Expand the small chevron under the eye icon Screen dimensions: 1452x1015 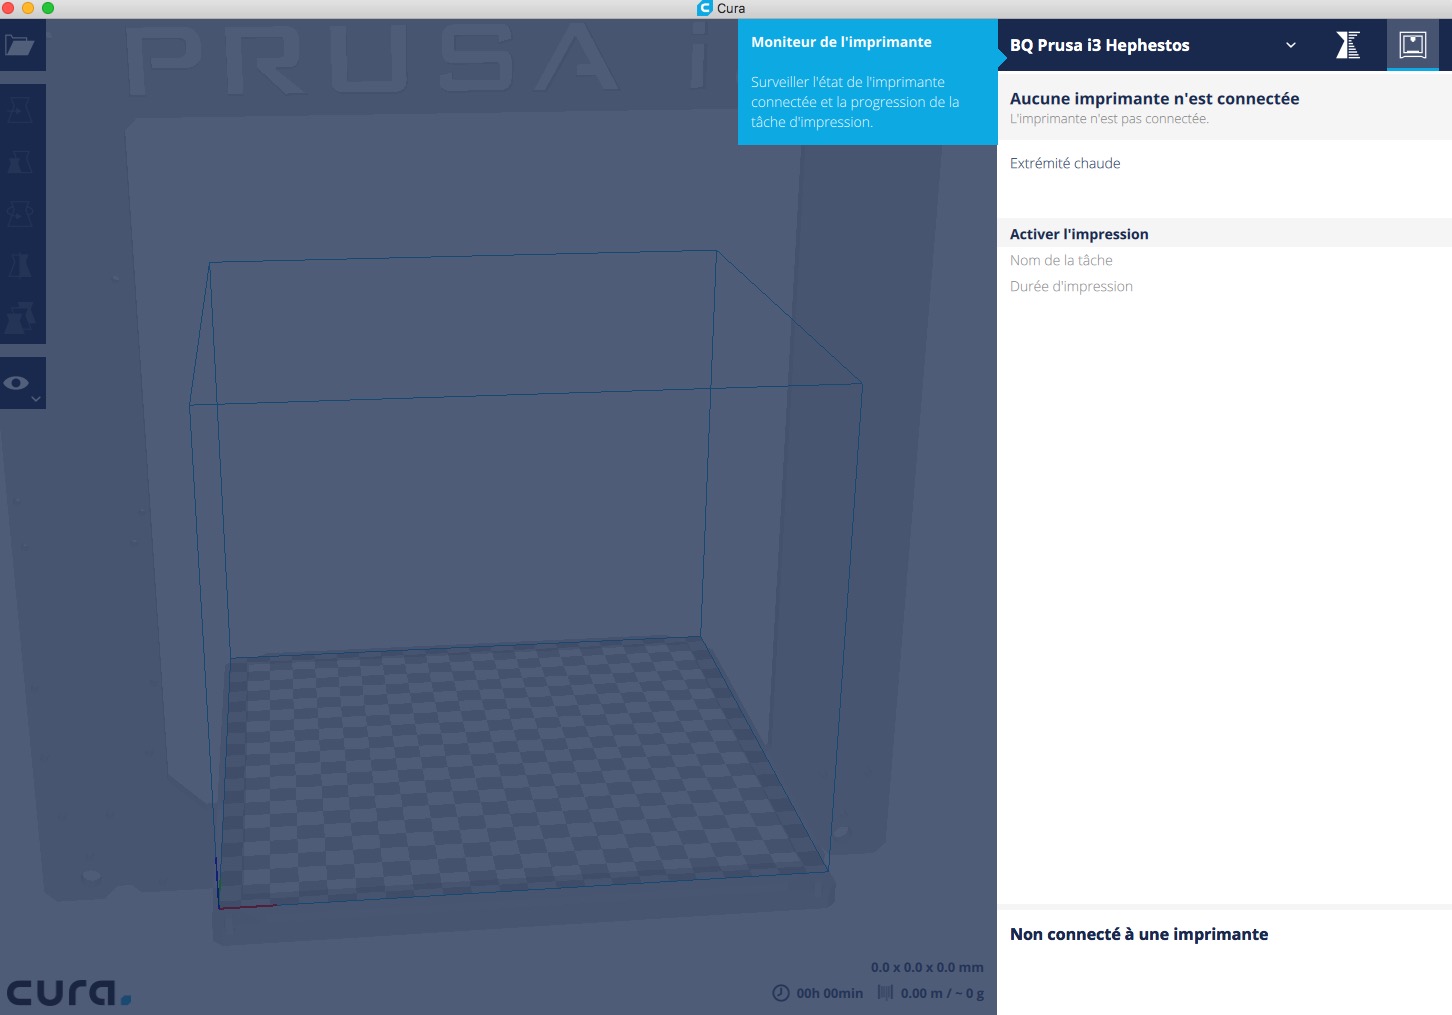pos(36,399)
